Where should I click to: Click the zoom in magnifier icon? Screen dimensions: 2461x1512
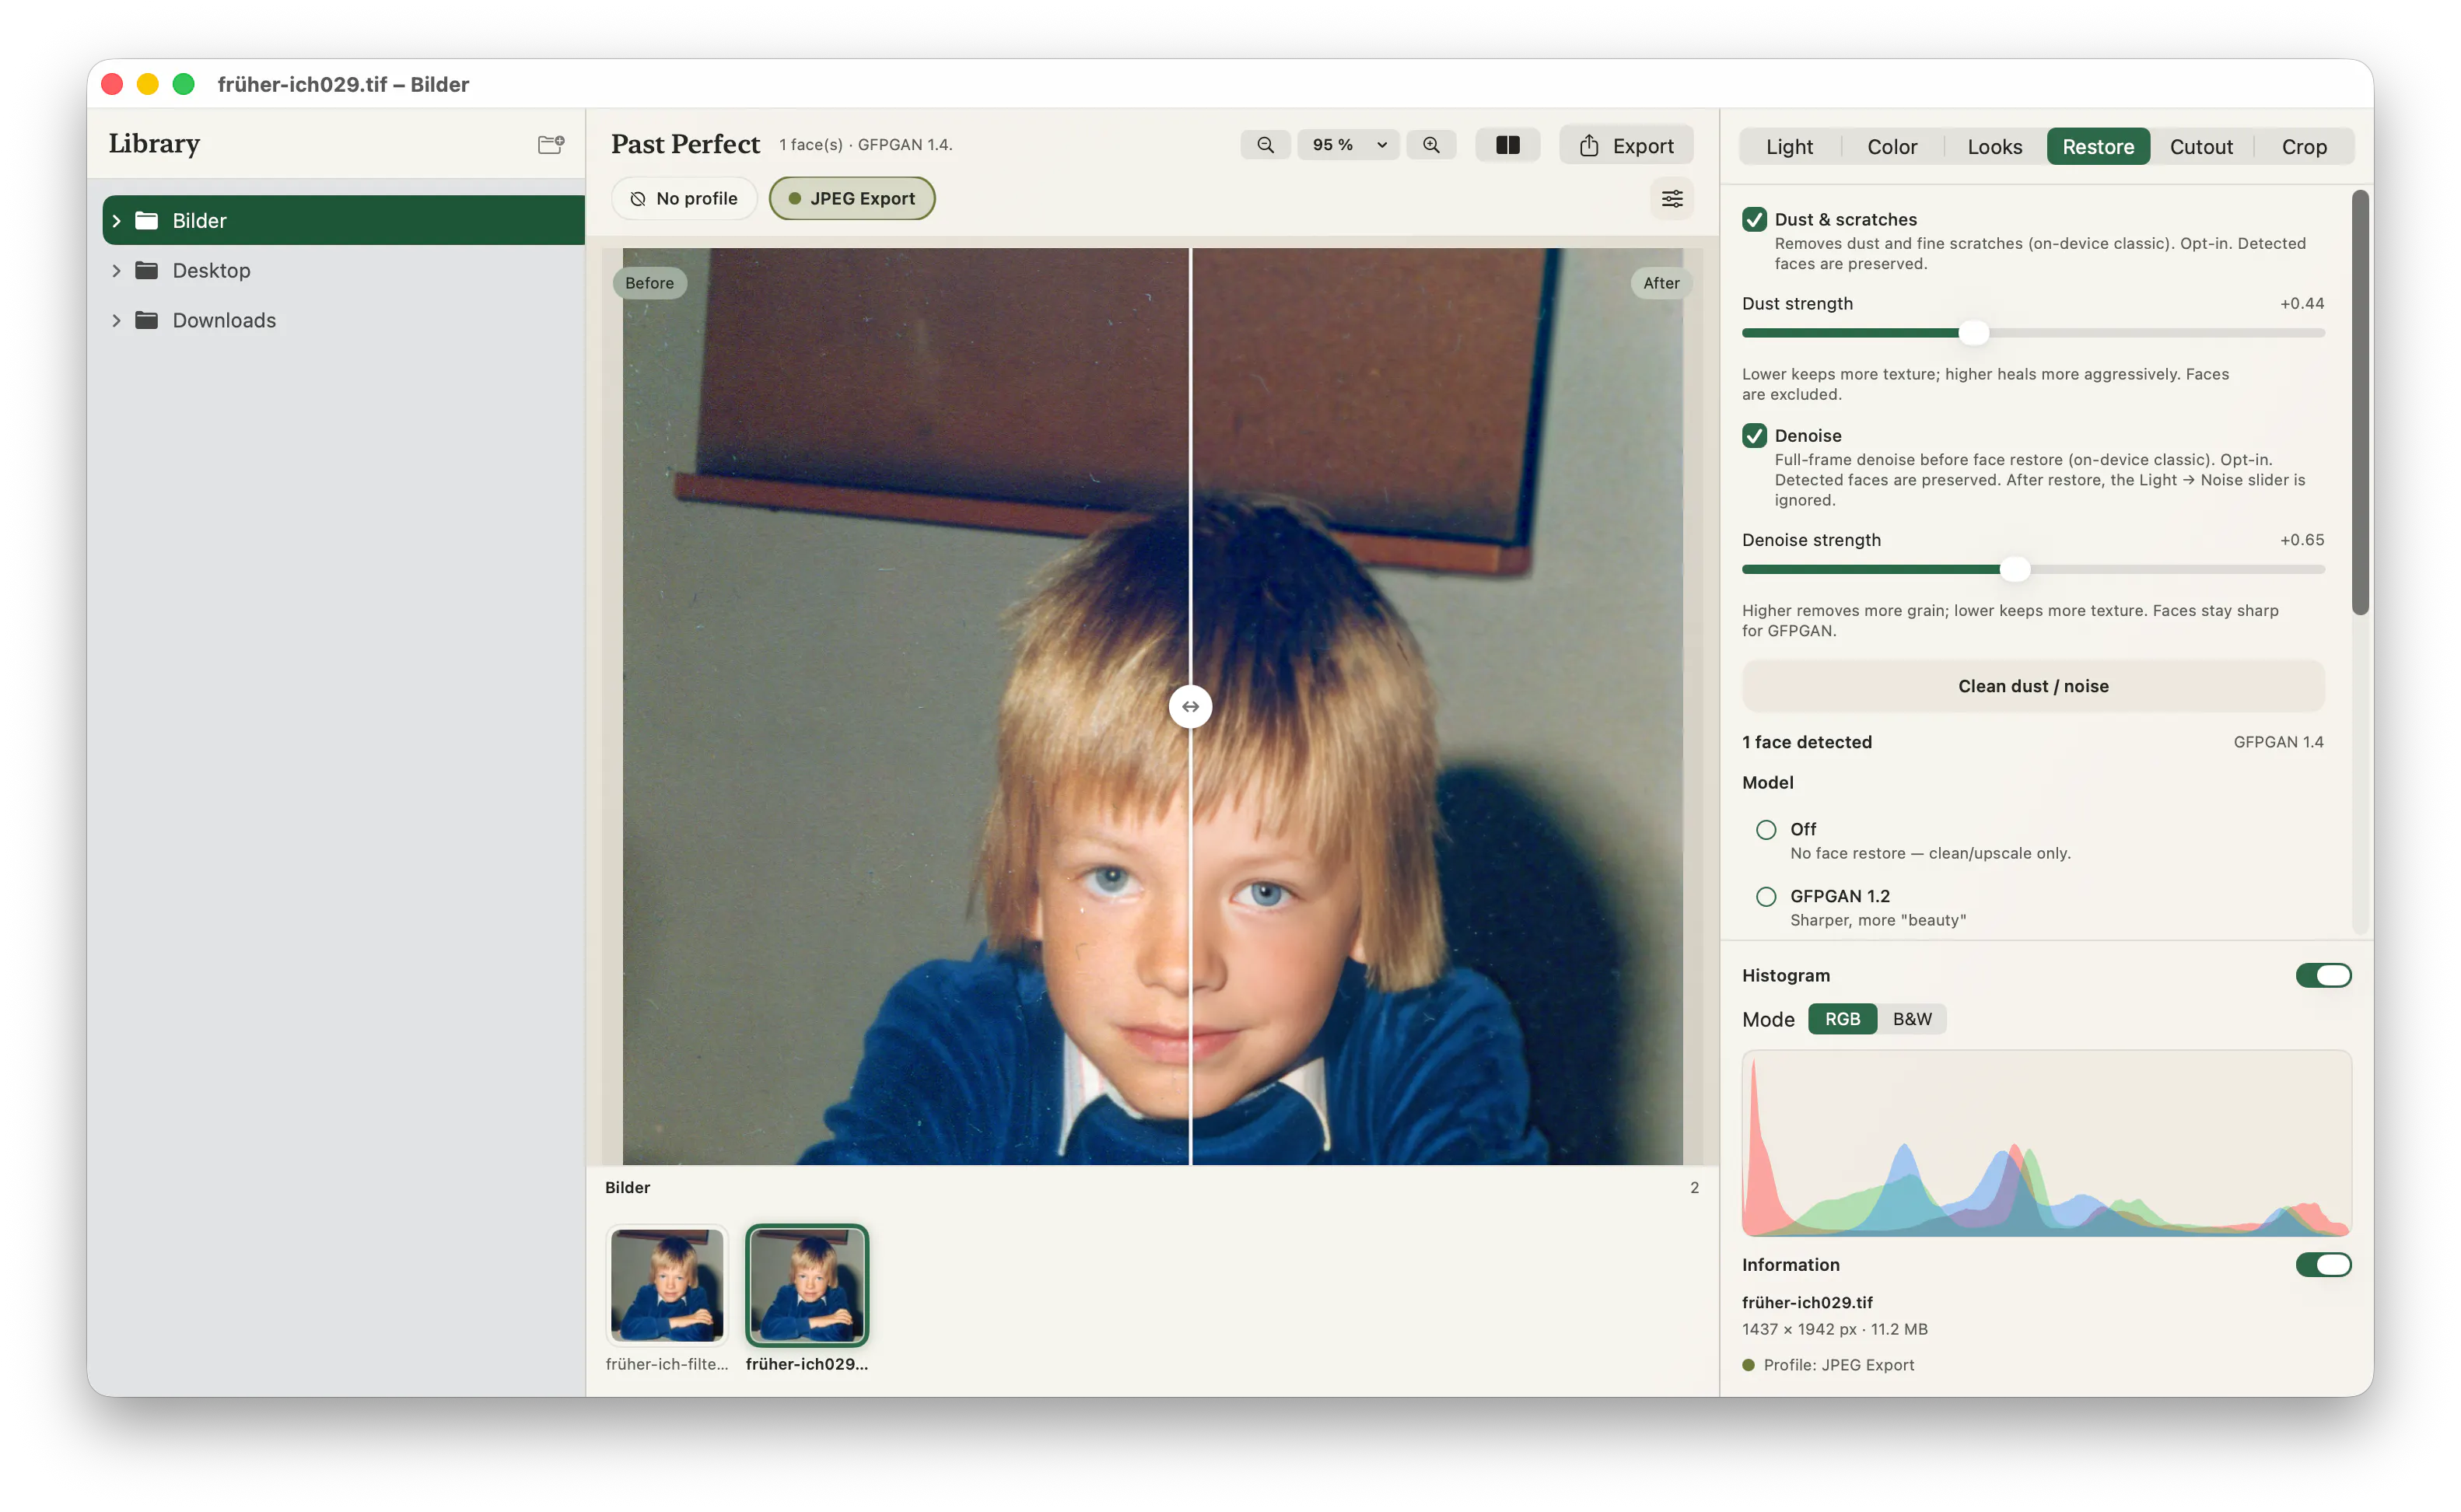[x=1431, y=145]
